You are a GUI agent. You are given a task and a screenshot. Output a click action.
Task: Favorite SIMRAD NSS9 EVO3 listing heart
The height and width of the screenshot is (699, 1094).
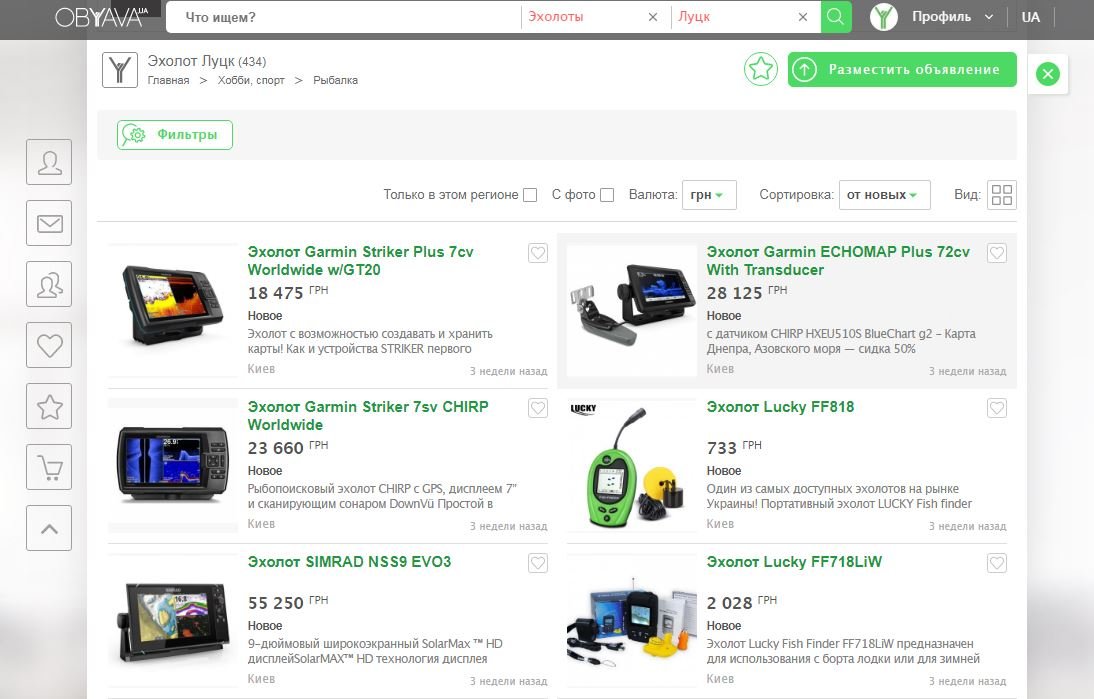(538, 563)
